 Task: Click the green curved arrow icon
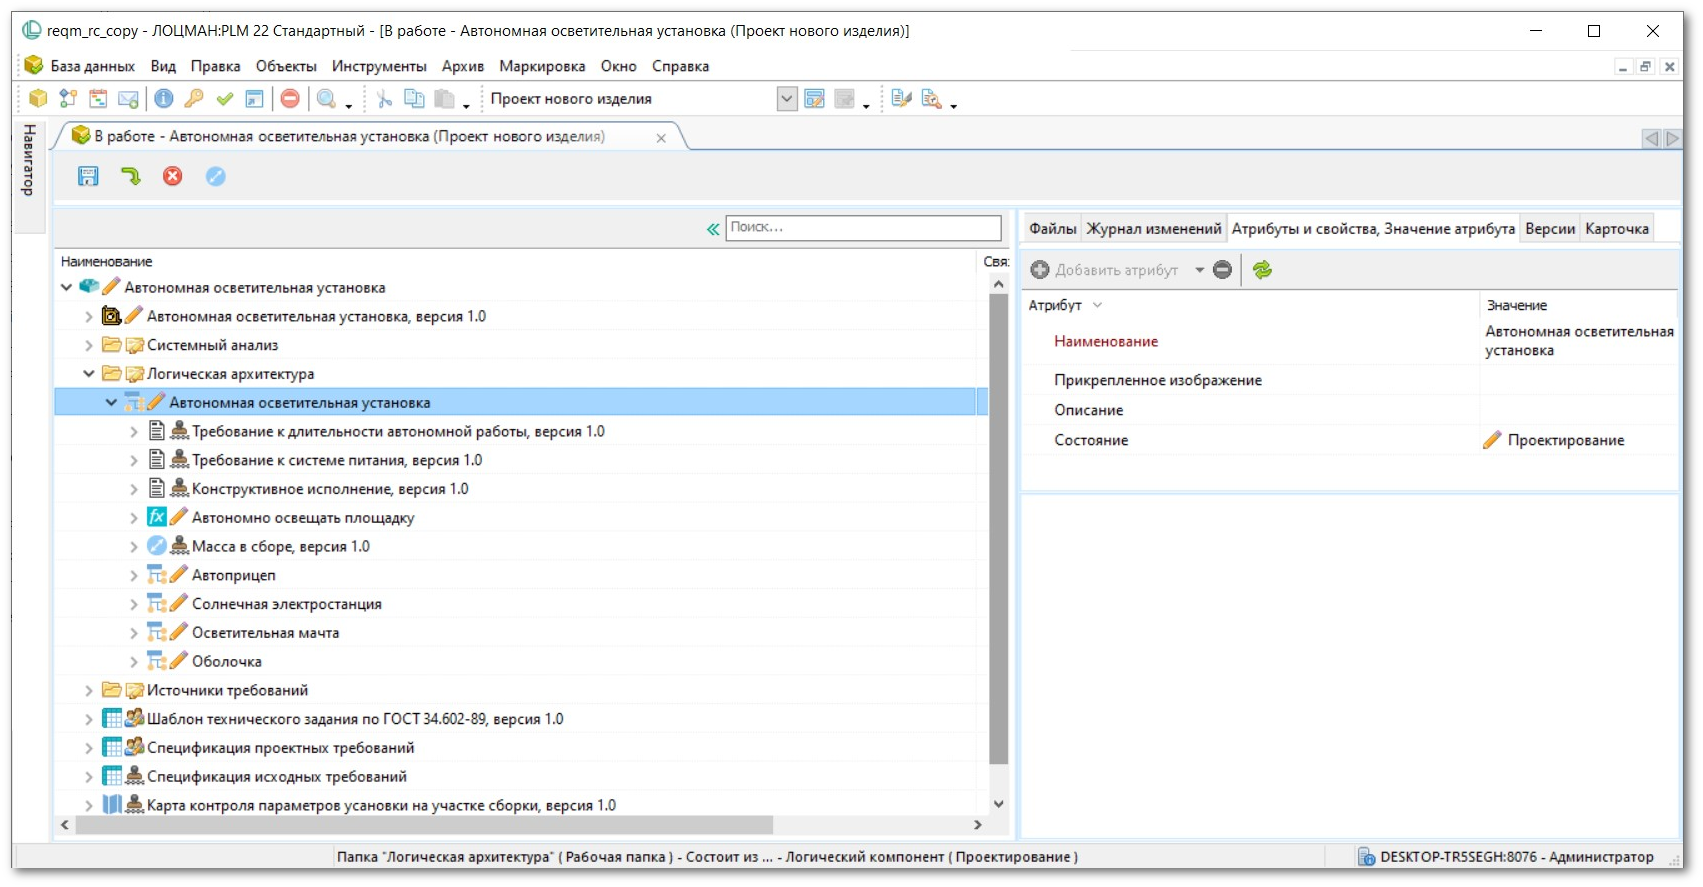point(131,177)
